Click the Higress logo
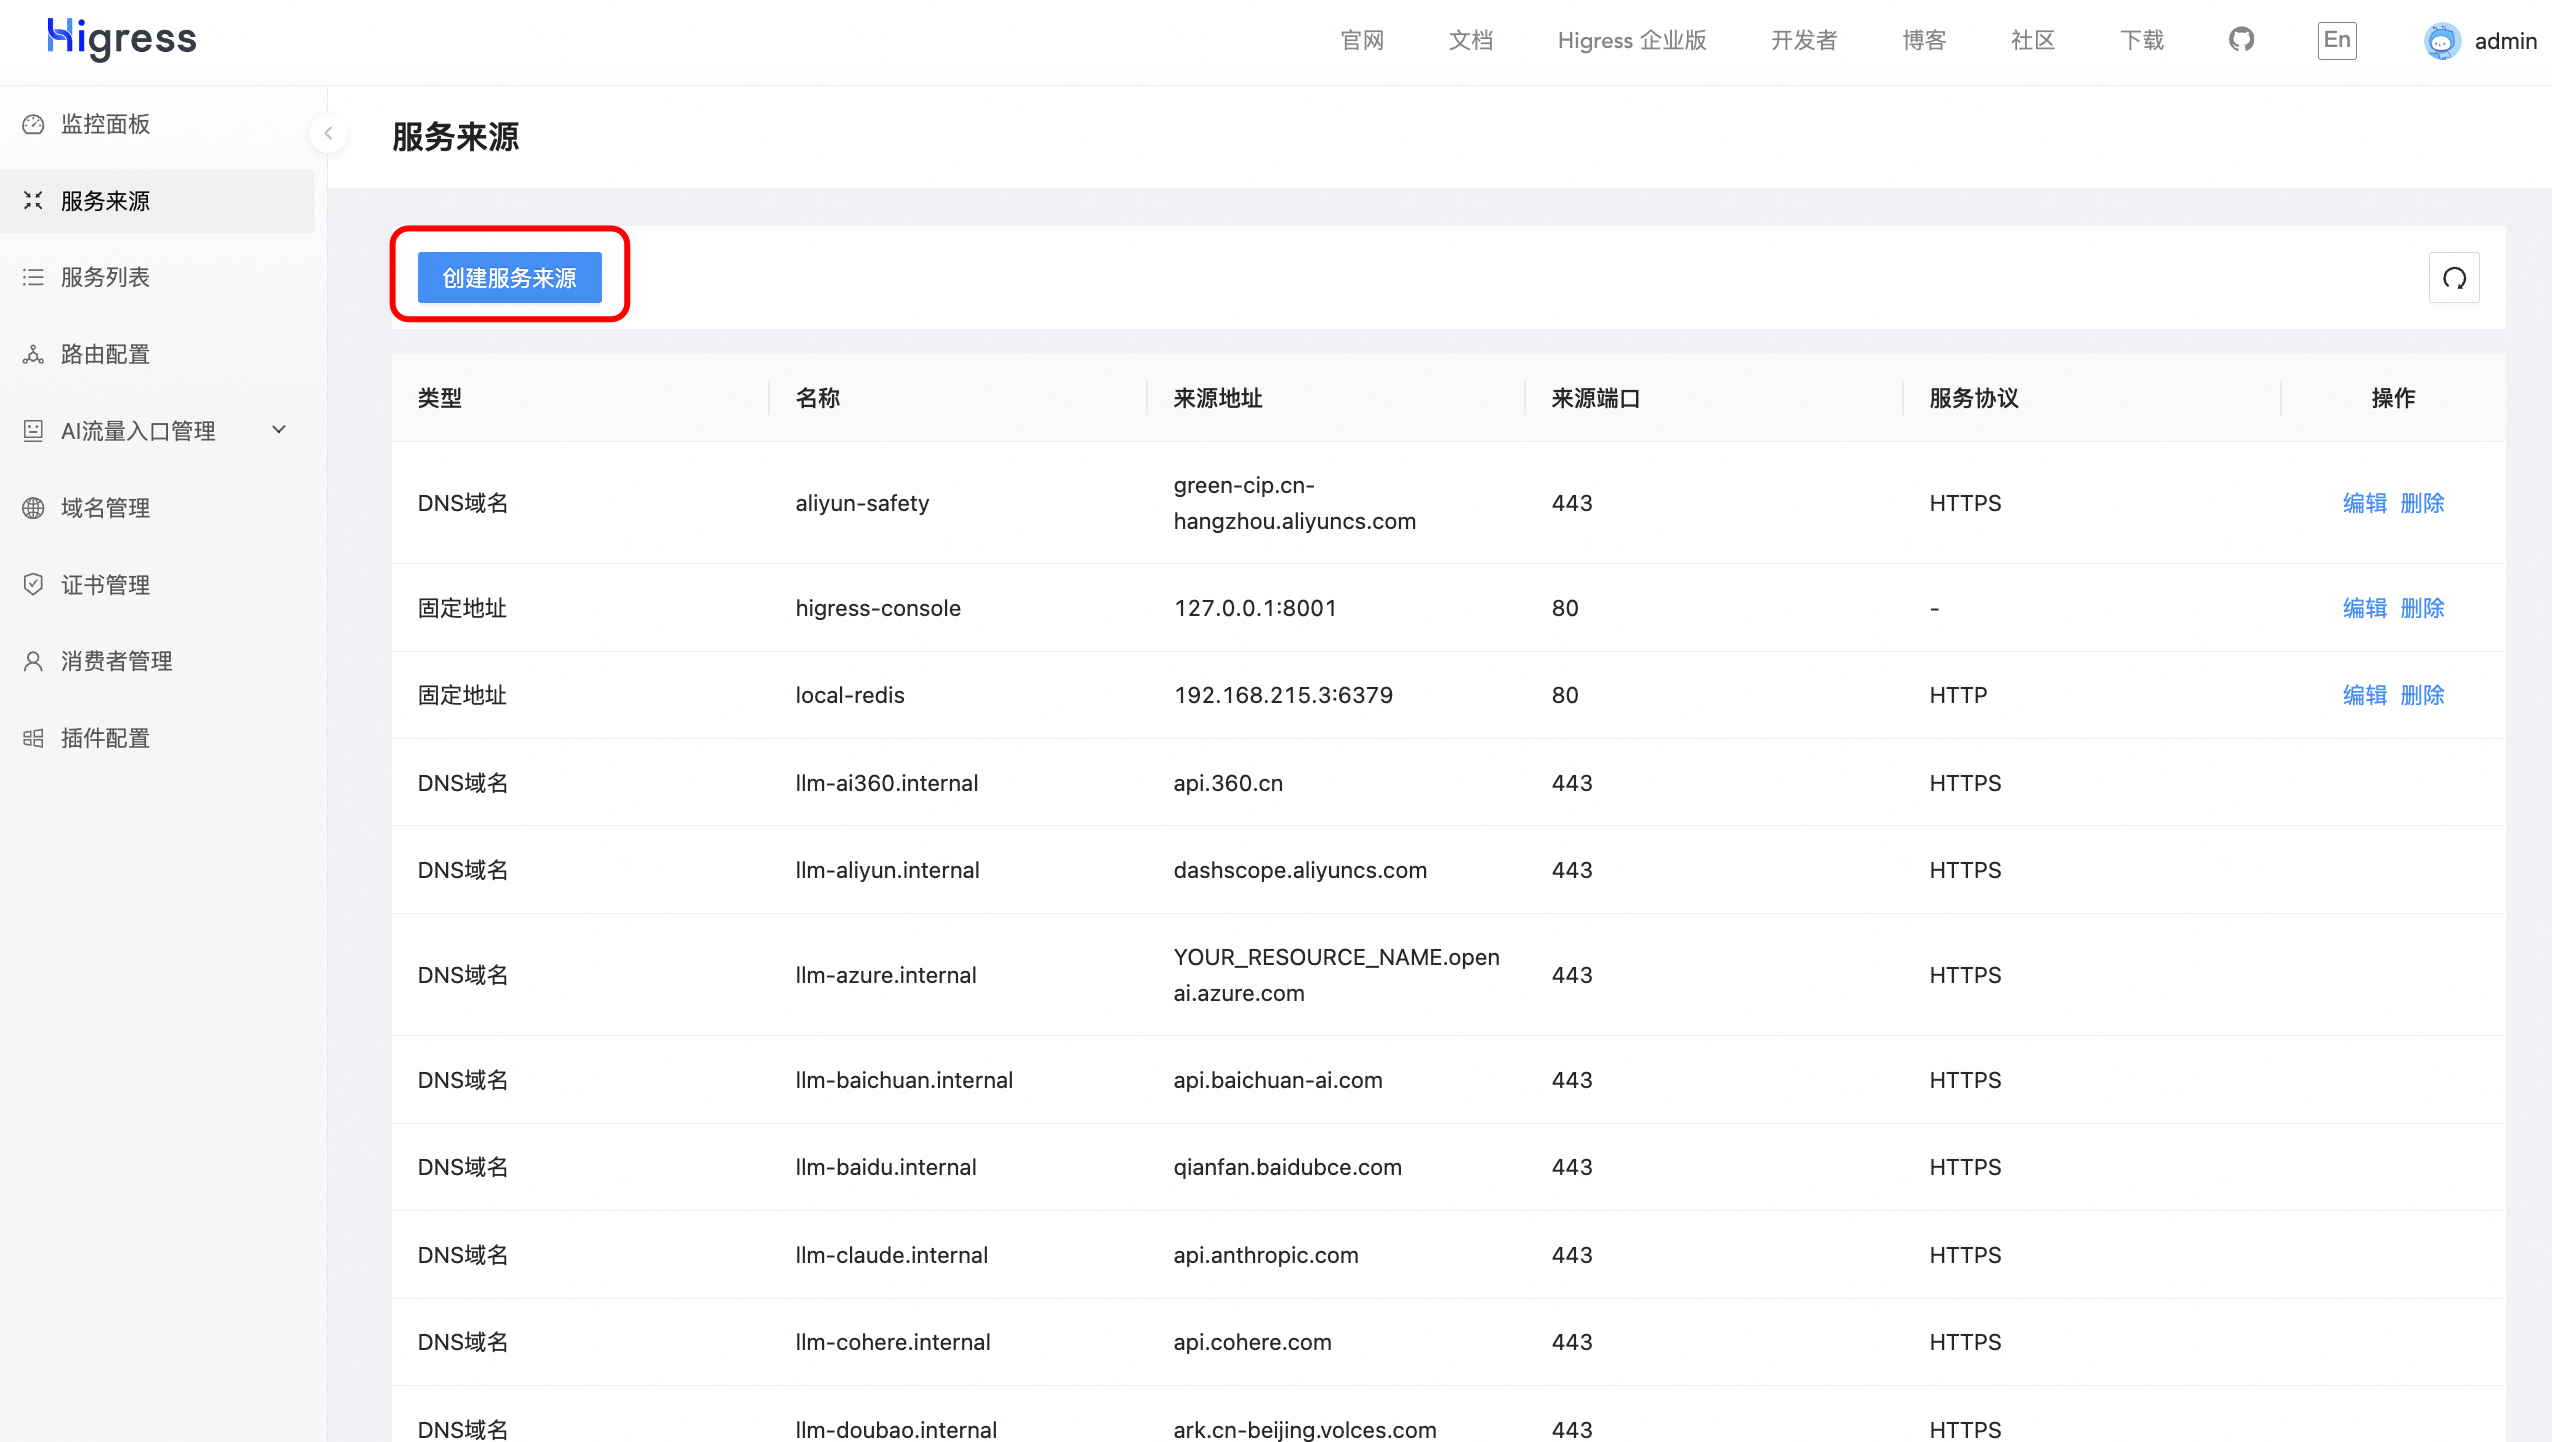Image resolution: width=2552 pixels, height=1442 pixels. 122,39
